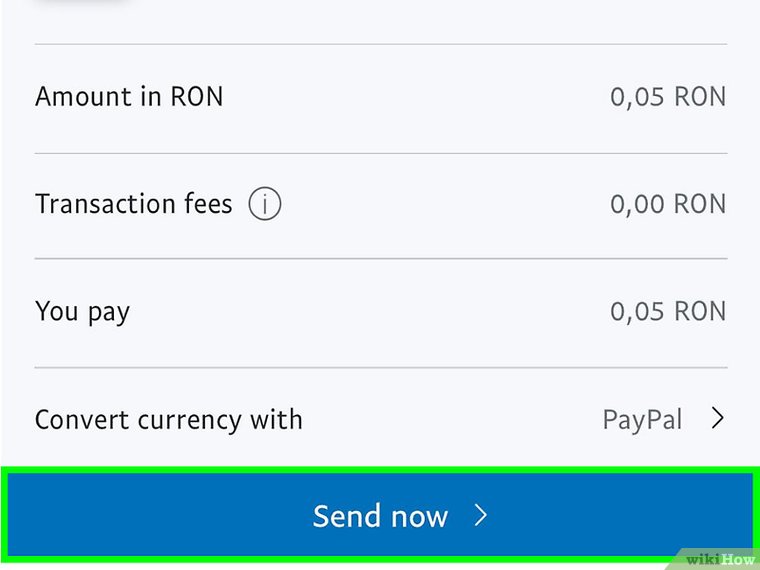Tap the You pay 0,05 RON total
760x570 pixels.
pyautogui.click(x=668, y=312)
